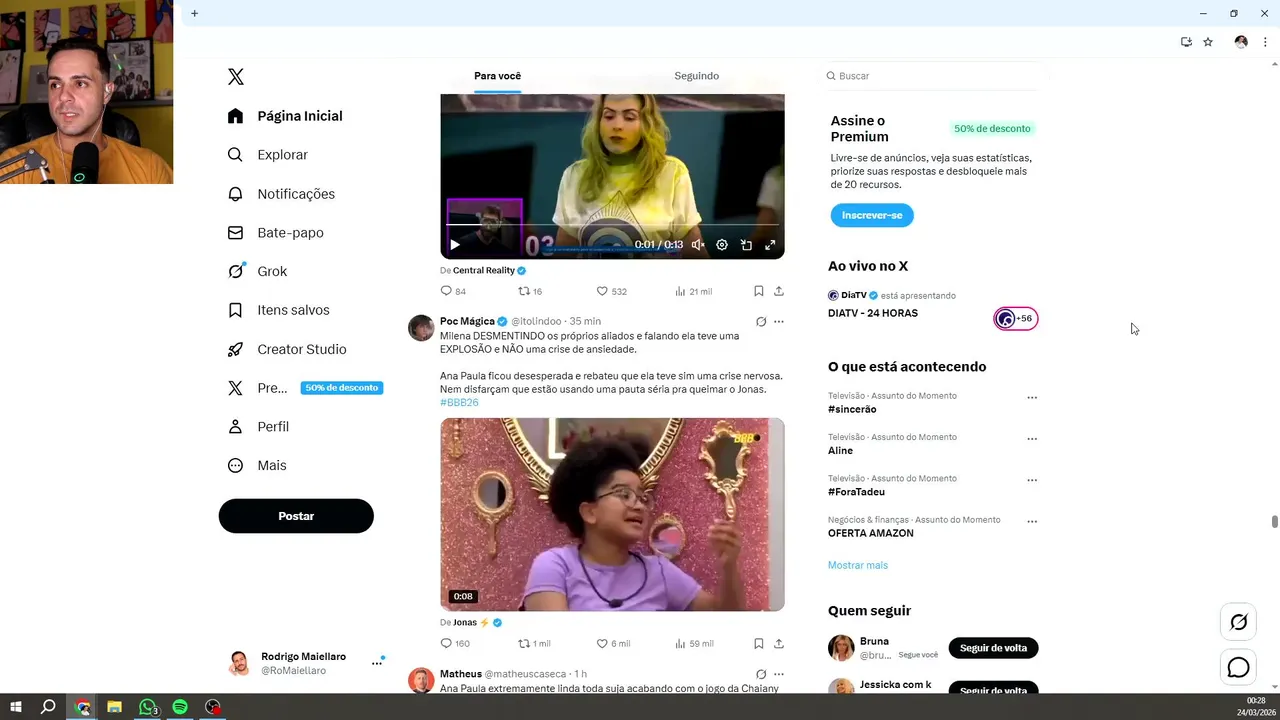The width and height of the screenshot is (1280, 720).
Task: Open options for the #ForaTadeu trend
Action: coord(1032,480)
